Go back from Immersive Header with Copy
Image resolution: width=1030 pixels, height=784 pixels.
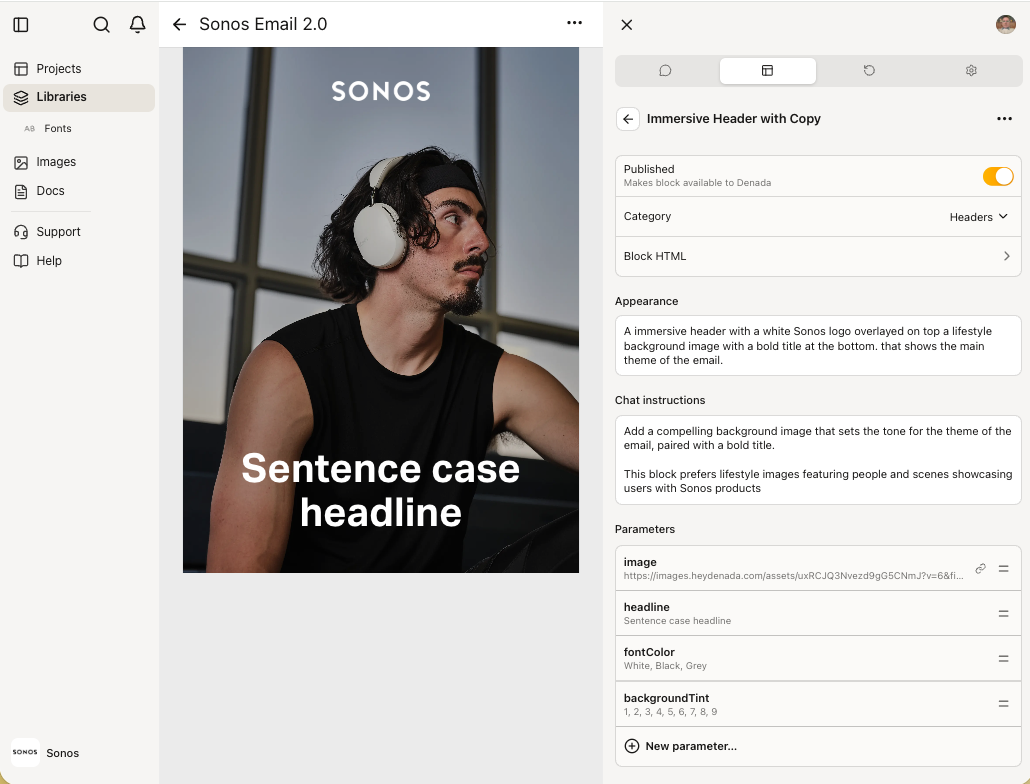coord(628,119)
